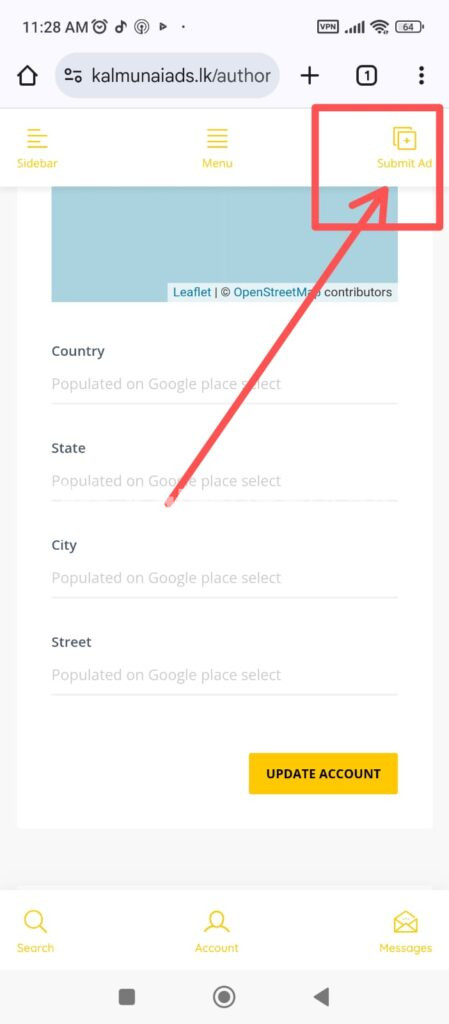
Task: Tap the browser home icon
Action: click(x=27, y=76)
